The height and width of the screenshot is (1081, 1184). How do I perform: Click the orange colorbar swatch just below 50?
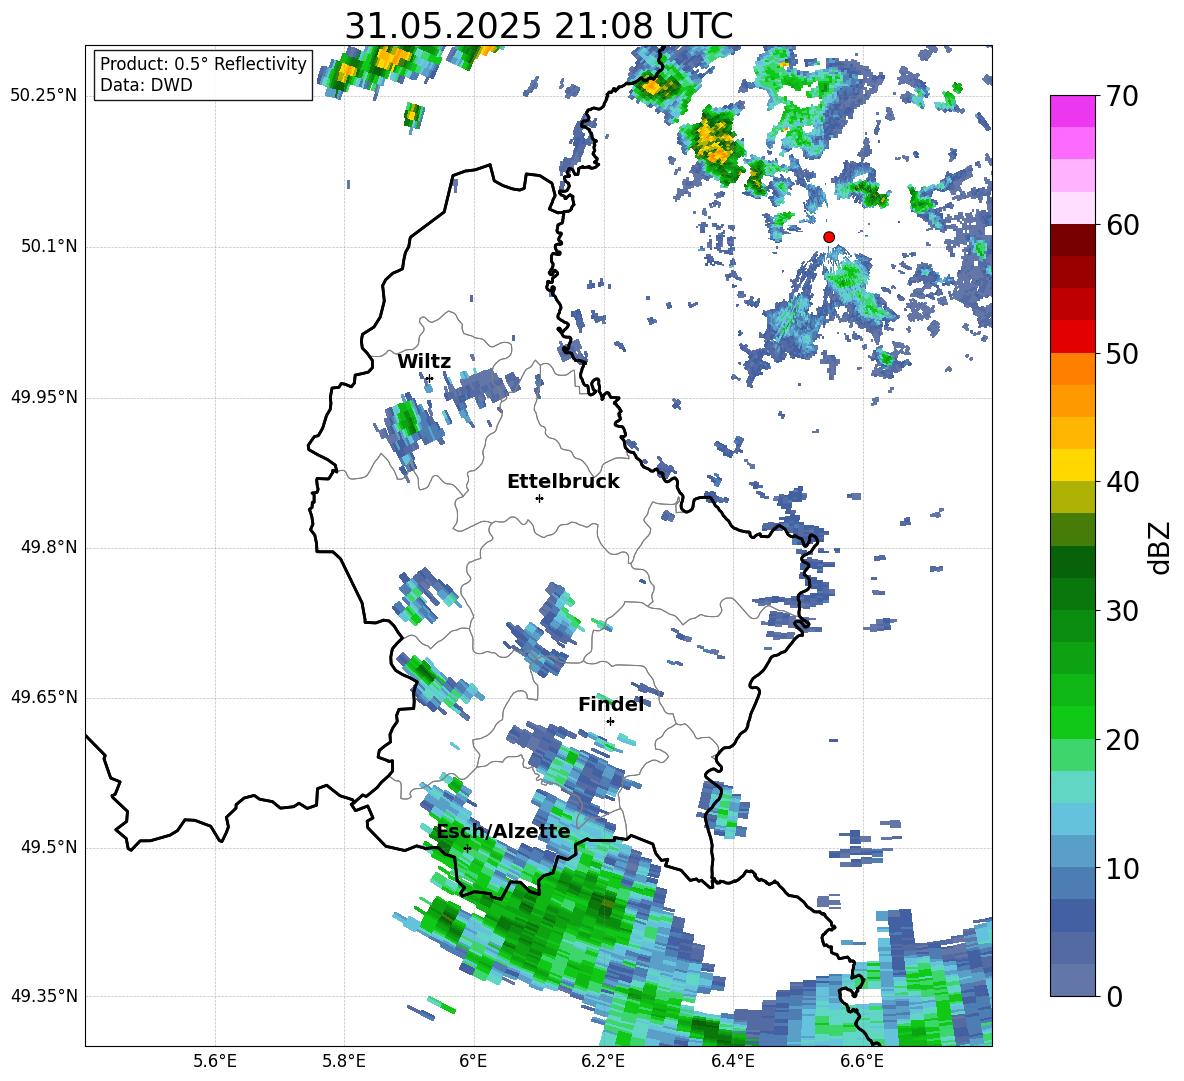pos(1072,369)
